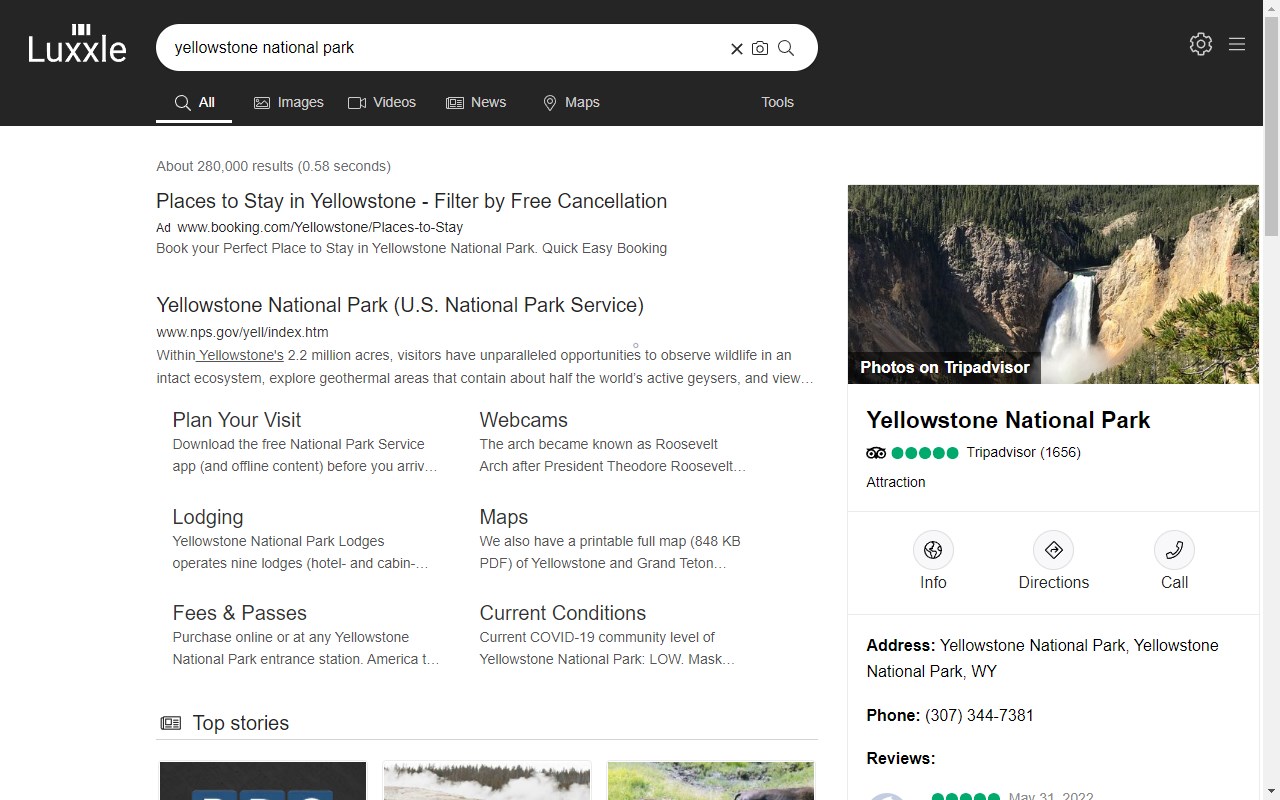Viewport: 1280px width, 800px height.
Task: Open the Lodging sitelink
Action: (207, 517)
